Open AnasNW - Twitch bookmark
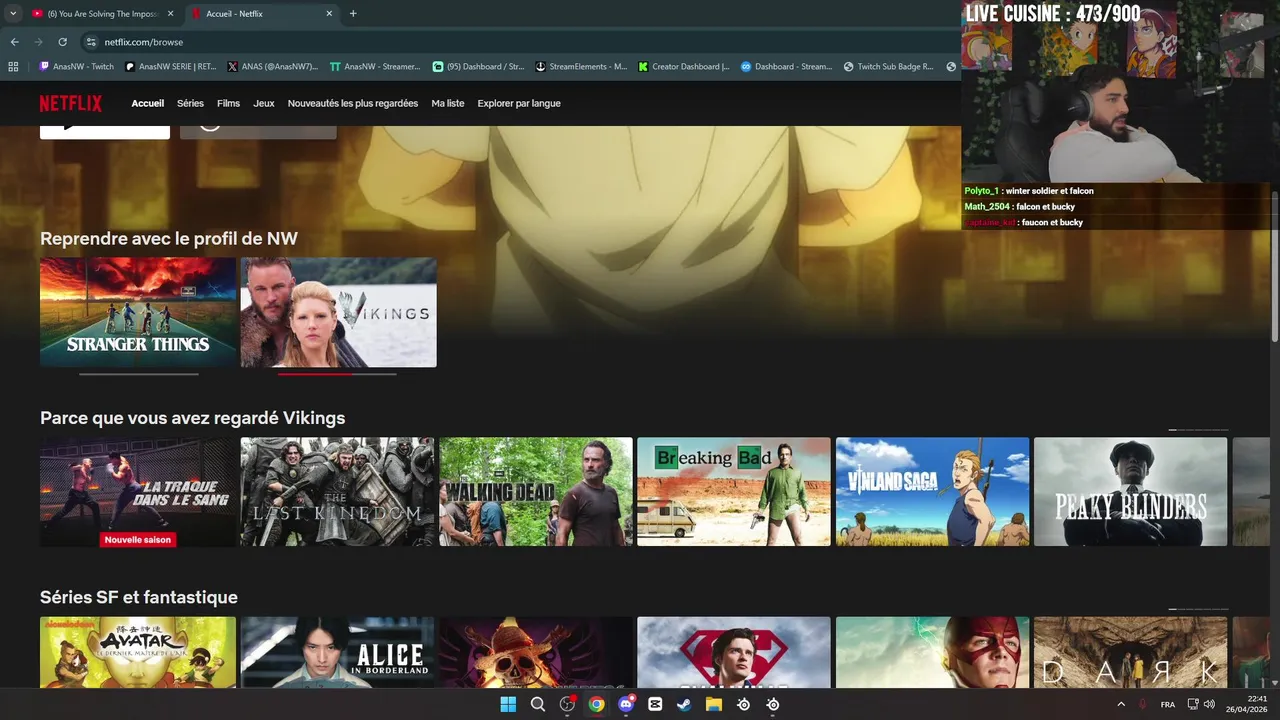The image size is (1280, 720). click(76, 67)
